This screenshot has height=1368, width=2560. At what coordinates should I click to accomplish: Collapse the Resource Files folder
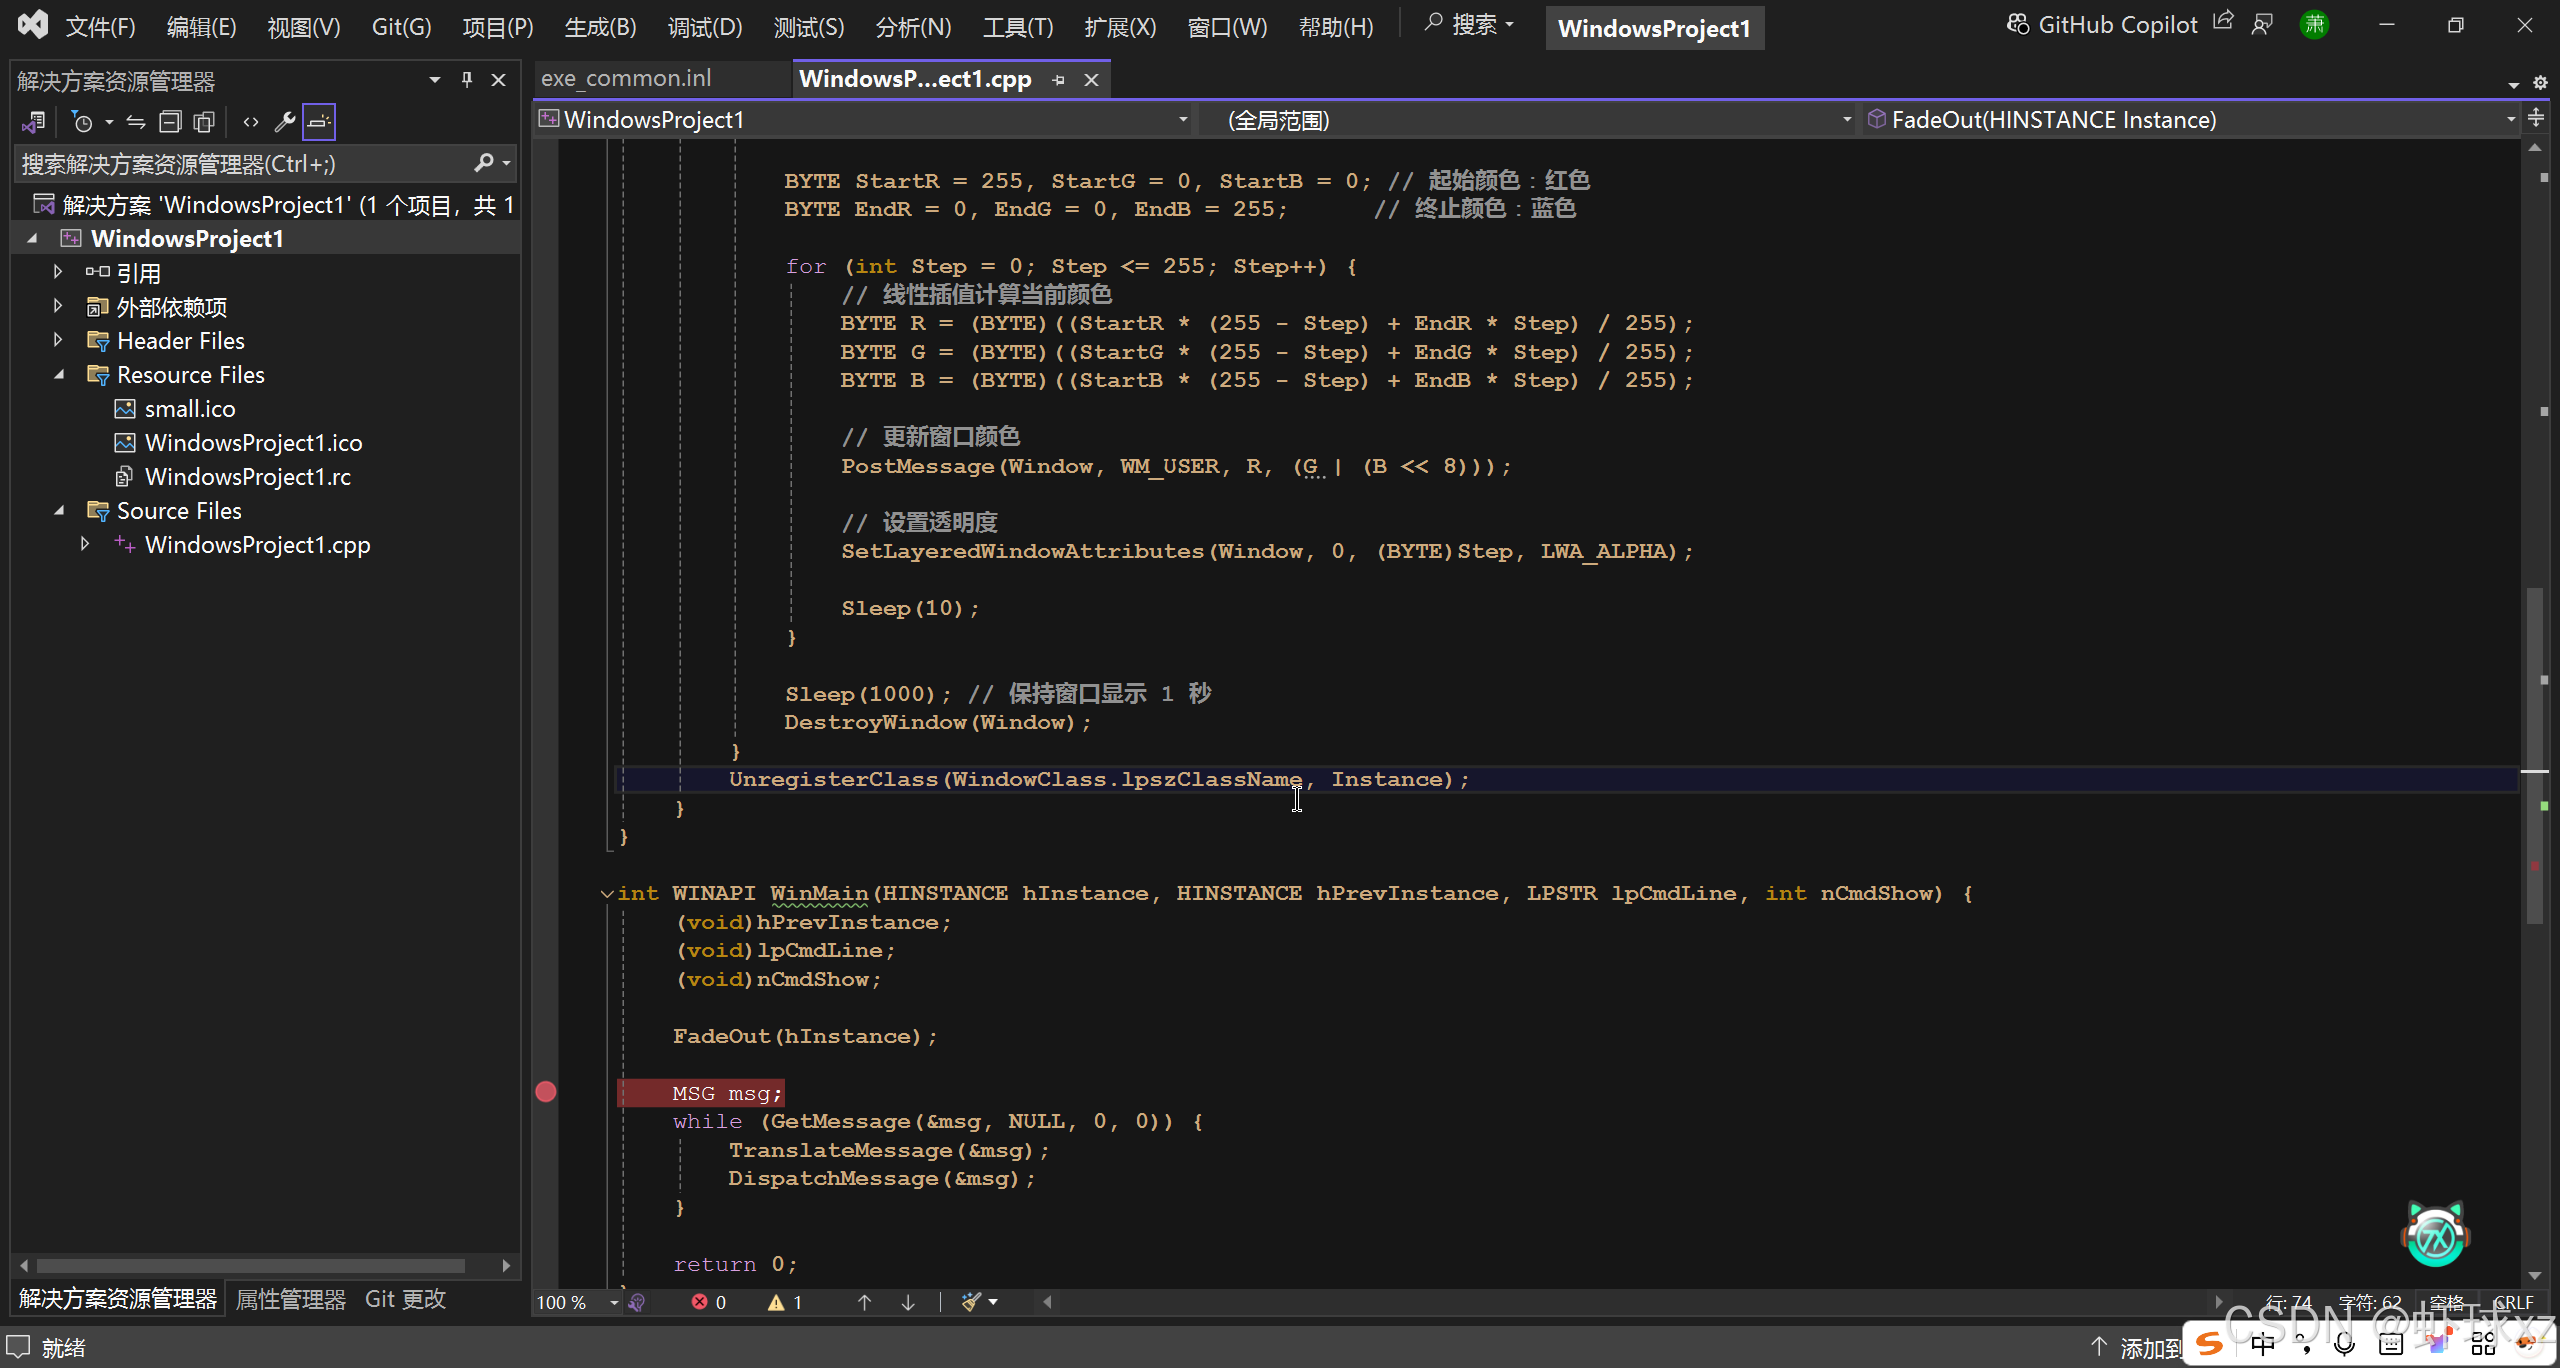(x=59, y=375)
